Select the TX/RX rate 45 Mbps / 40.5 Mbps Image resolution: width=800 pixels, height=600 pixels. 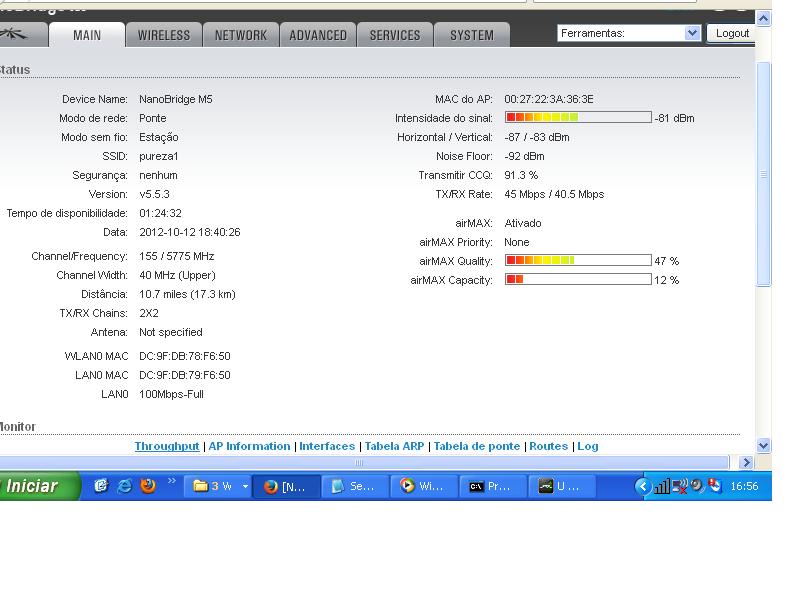pyautogui.click(x=554, y=194)
